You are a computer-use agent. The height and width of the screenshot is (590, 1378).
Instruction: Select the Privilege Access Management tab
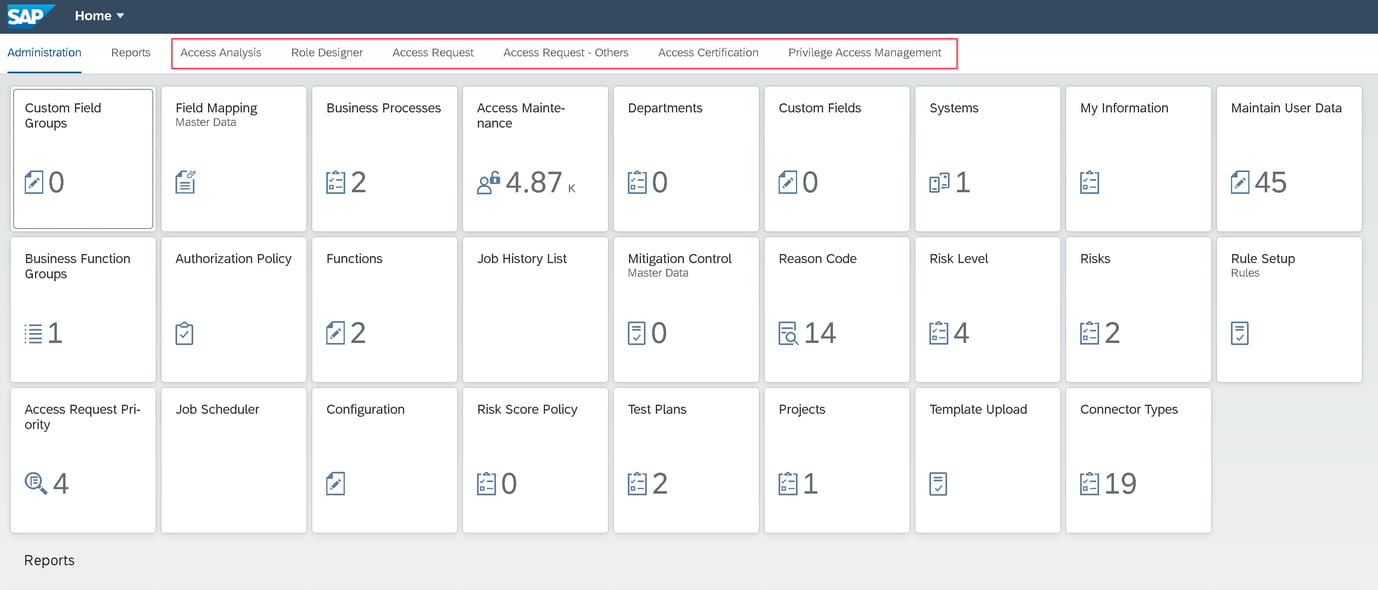866,52
